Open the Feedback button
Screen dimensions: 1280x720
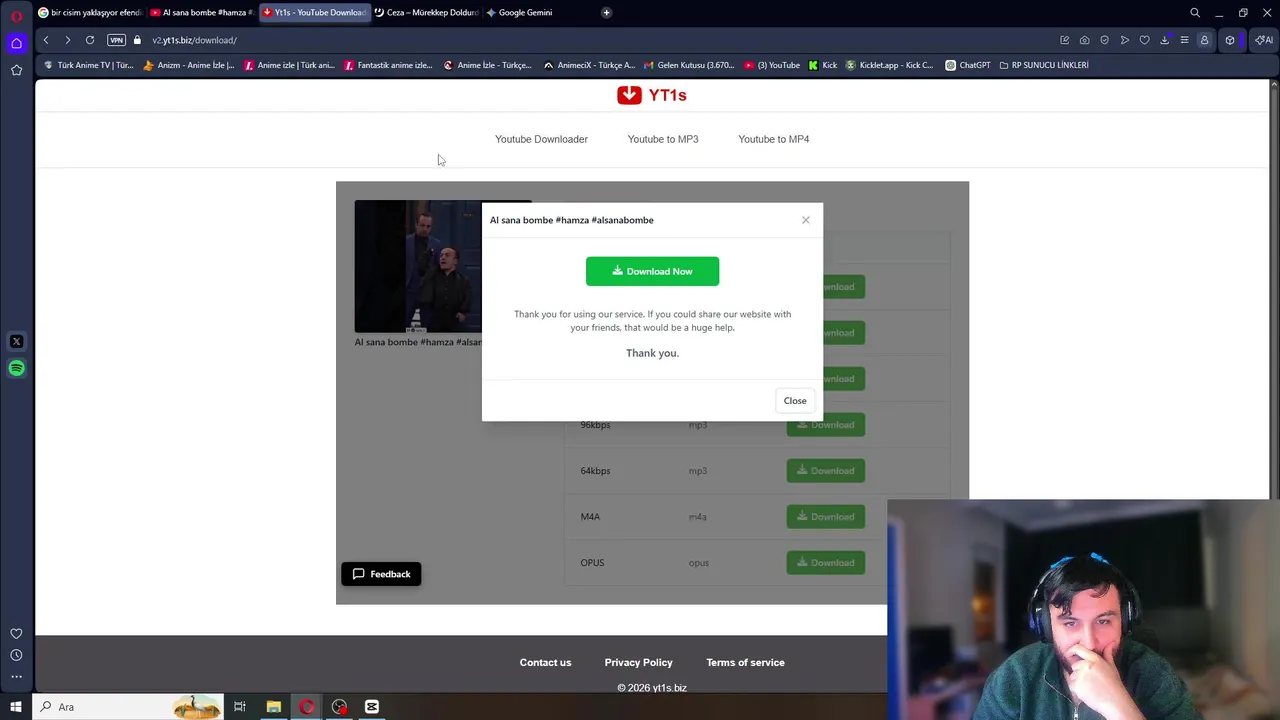pos(381,574)
